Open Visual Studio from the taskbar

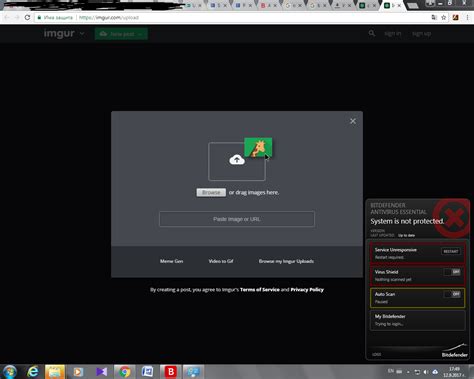(x=101, y=372)
